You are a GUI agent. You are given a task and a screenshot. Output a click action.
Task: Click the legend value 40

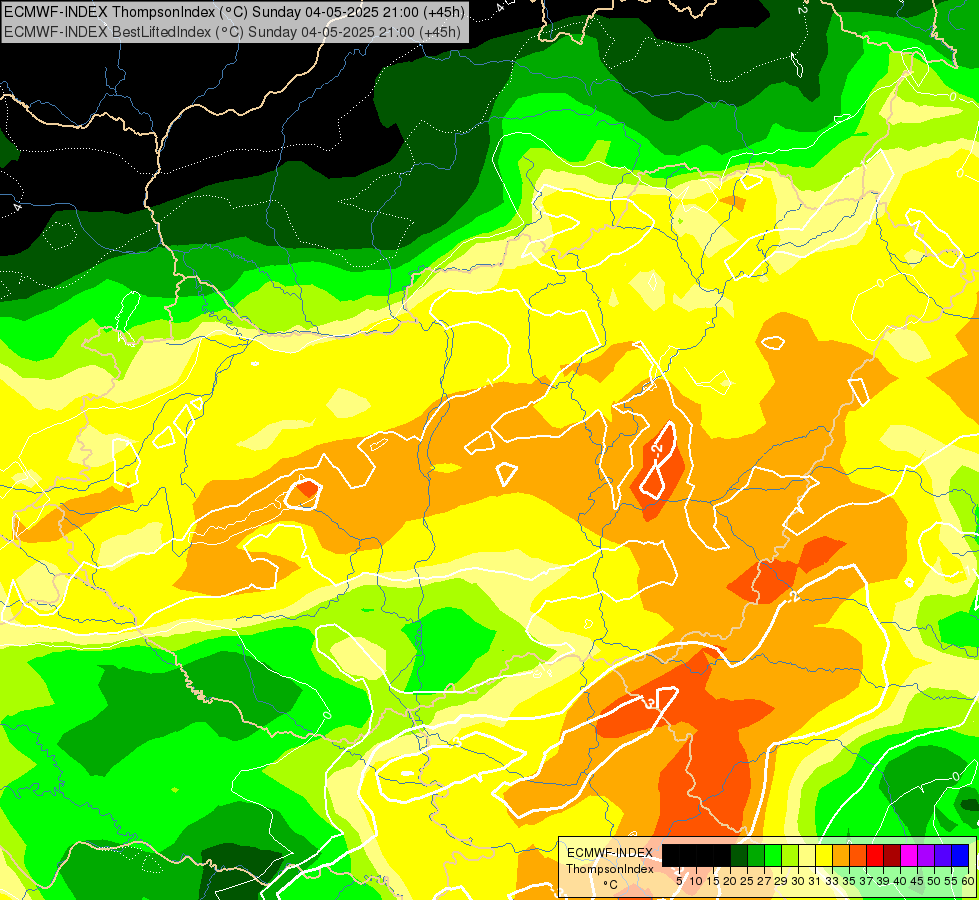900,881
